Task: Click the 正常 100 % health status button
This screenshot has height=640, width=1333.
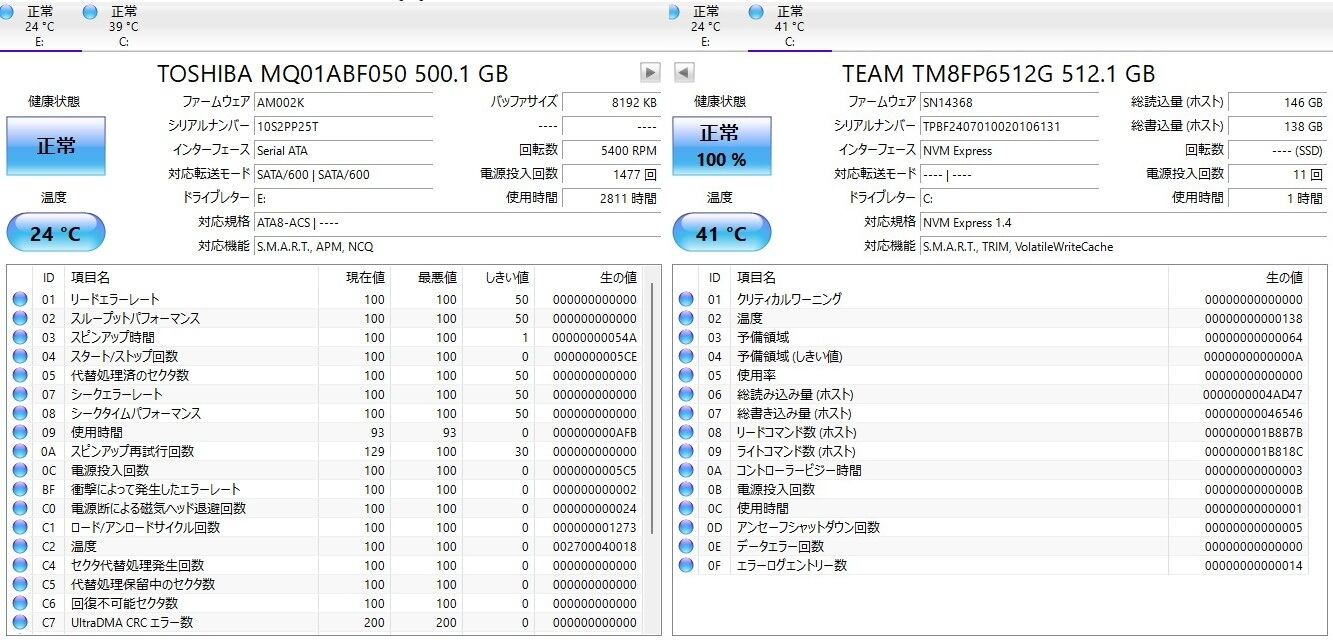Action: 721,146
